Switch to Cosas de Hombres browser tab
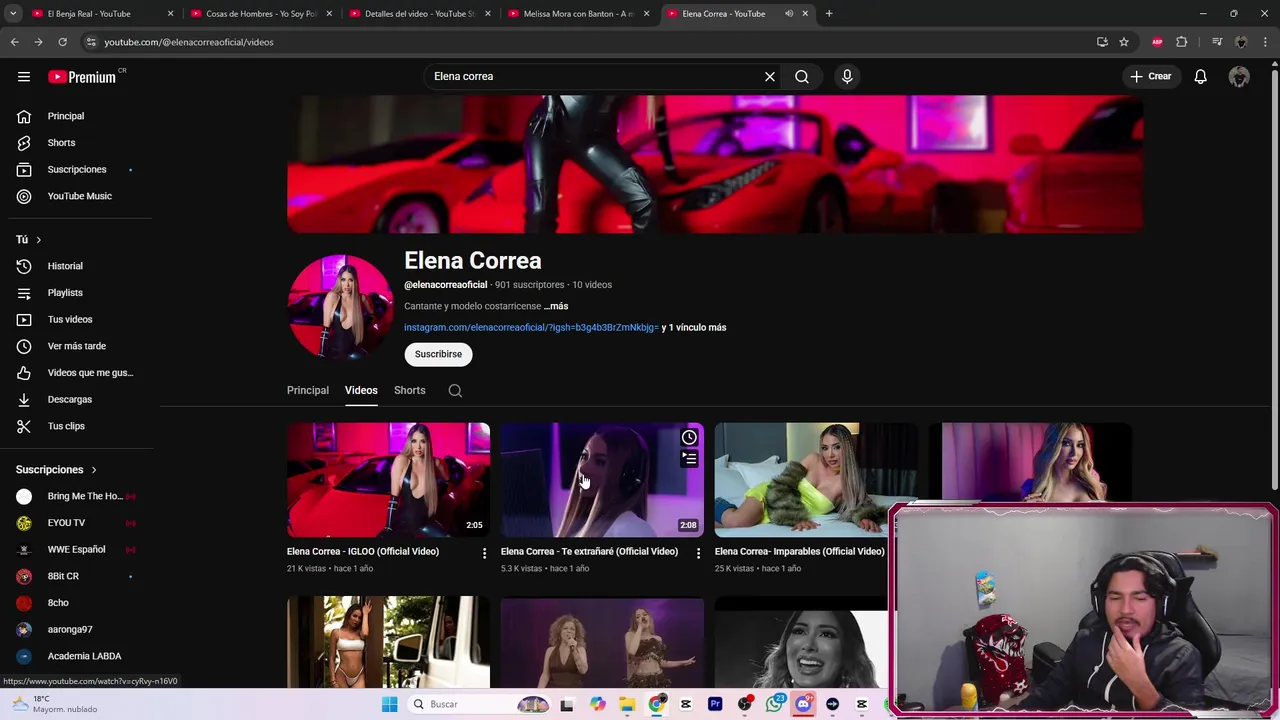Image resolution: width=1280 pixels, height=720 pixels. 259,14
